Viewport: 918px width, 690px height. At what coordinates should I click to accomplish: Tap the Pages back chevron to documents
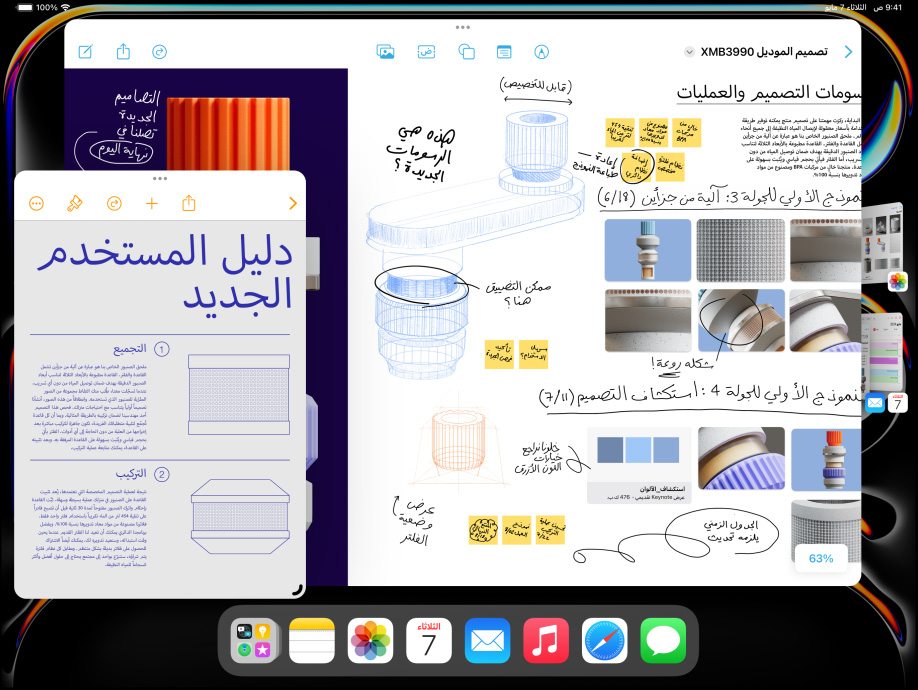click(292, 203)
